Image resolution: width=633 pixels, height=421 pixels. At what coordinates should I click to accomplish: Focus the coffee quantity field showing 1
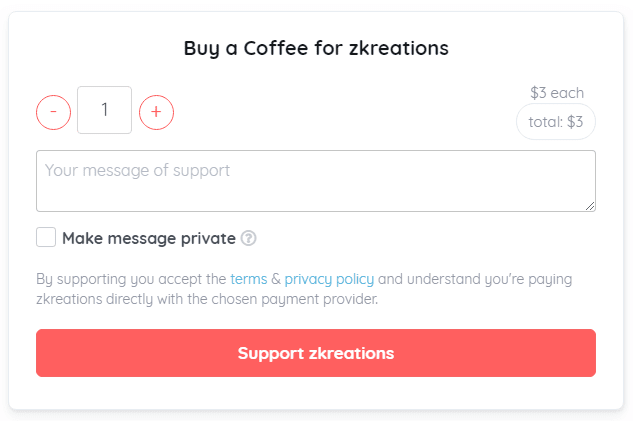[x=105, y=110]
